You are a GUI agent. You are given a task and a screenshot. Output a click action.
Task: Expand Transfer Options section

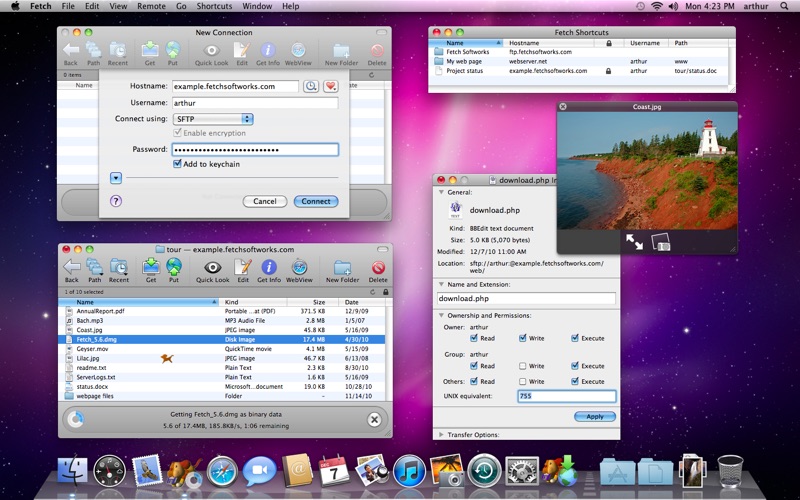tap(441, 435)
